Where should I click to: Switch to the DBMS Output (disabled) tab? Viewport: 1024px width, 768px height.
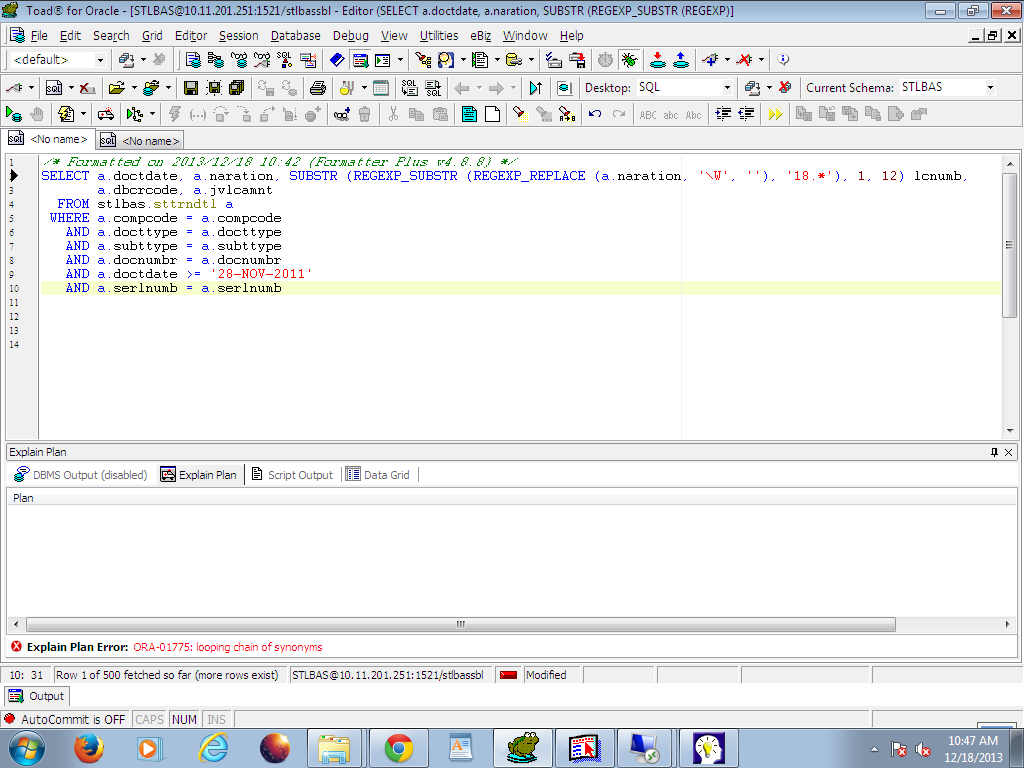point(80,475)
